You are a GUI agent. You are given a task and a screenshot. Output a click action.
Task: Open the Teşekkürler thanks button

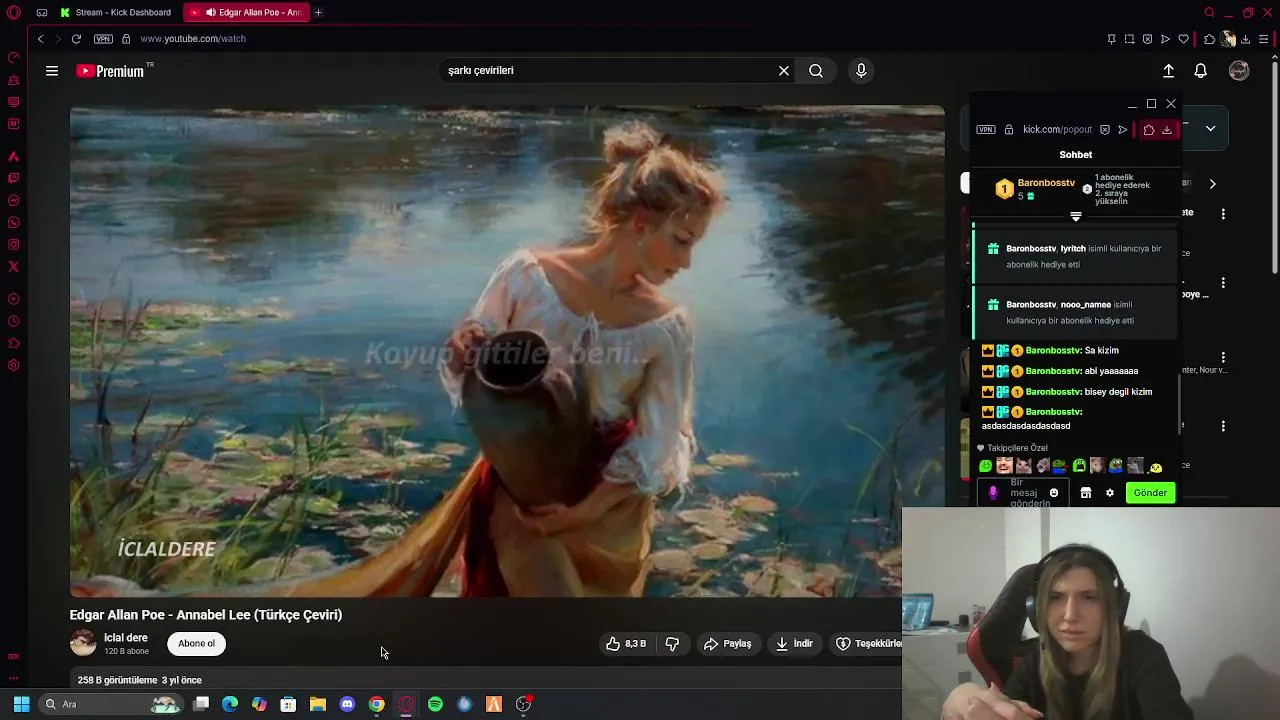pyautogui.click(x=868, y=644)
